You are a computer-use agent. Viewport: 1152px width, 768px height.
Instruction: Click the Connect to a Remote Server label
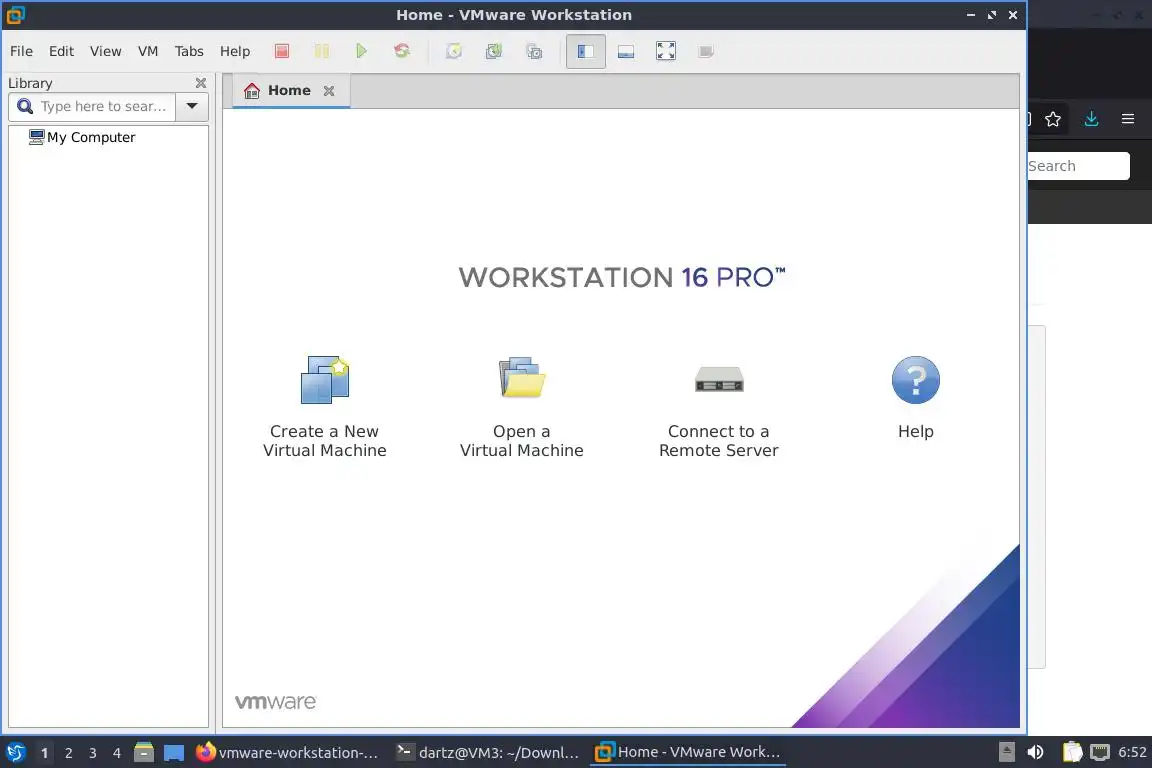click(719, 441)
